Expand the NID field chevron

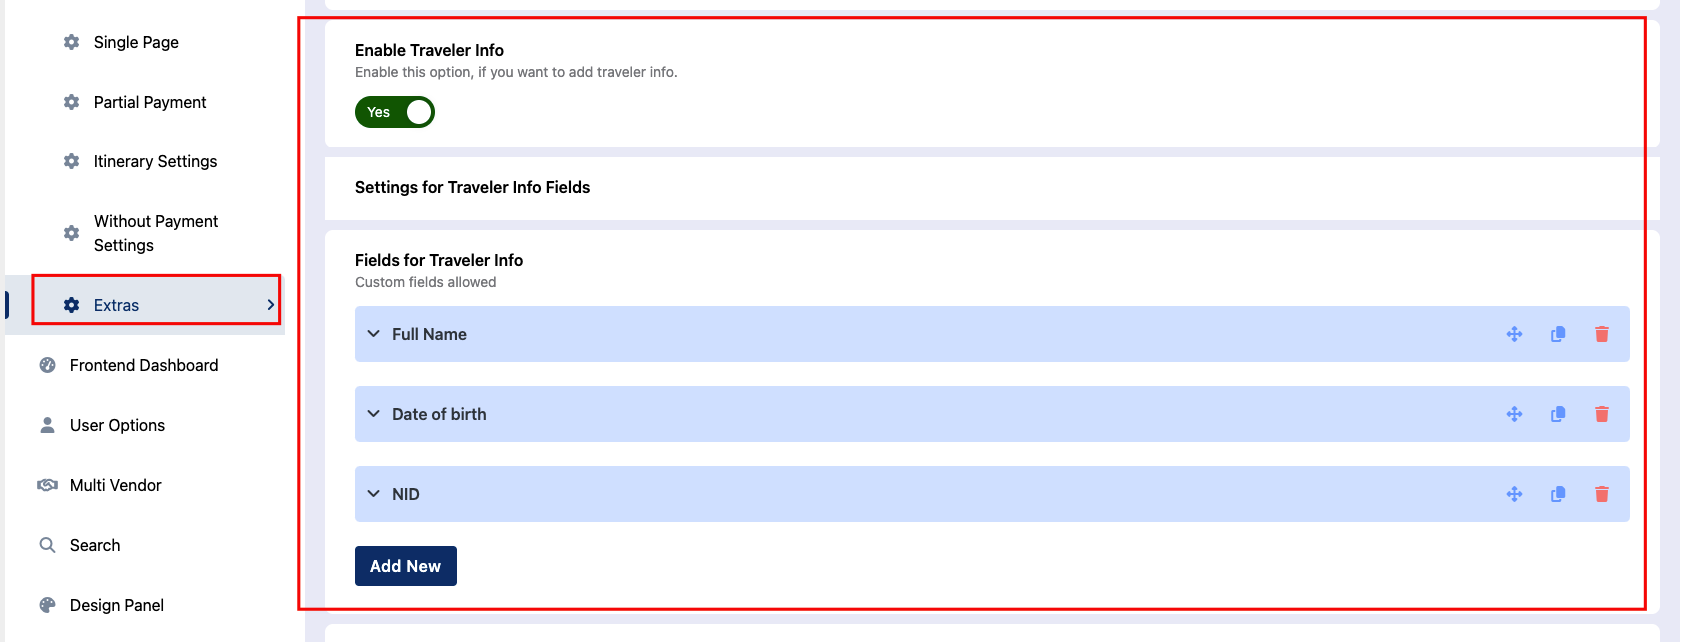[374, 494]
